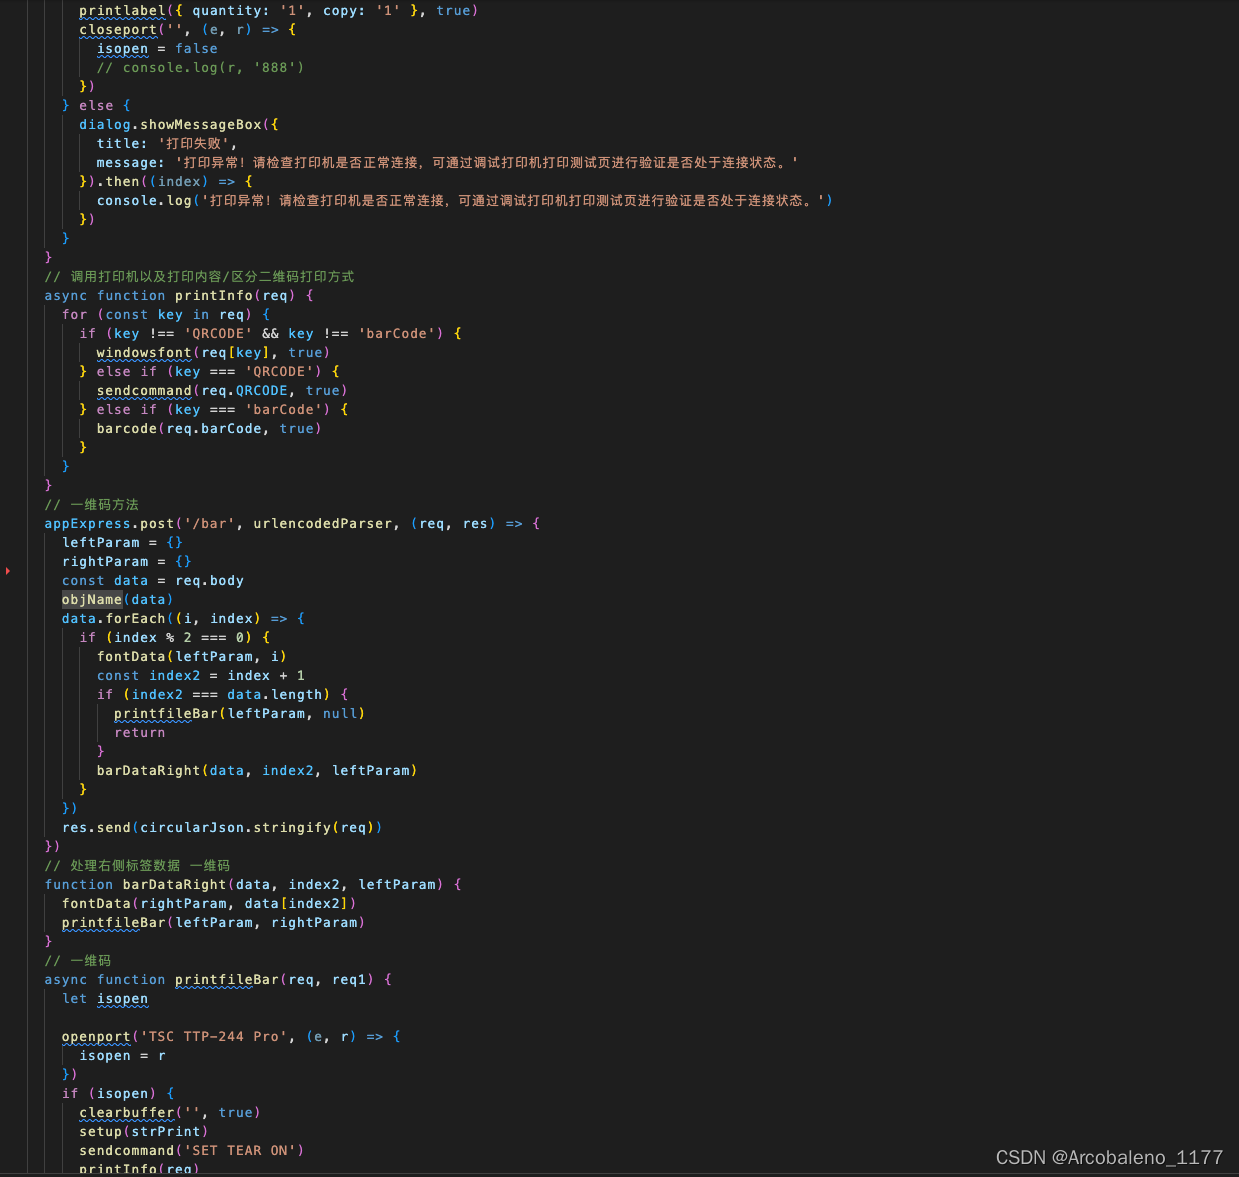This screenshot has height=1177, width=1239.
Task: Click the else if (key === 'QRCODE') line
Action: pyautogui.click(x=209, y=371)
